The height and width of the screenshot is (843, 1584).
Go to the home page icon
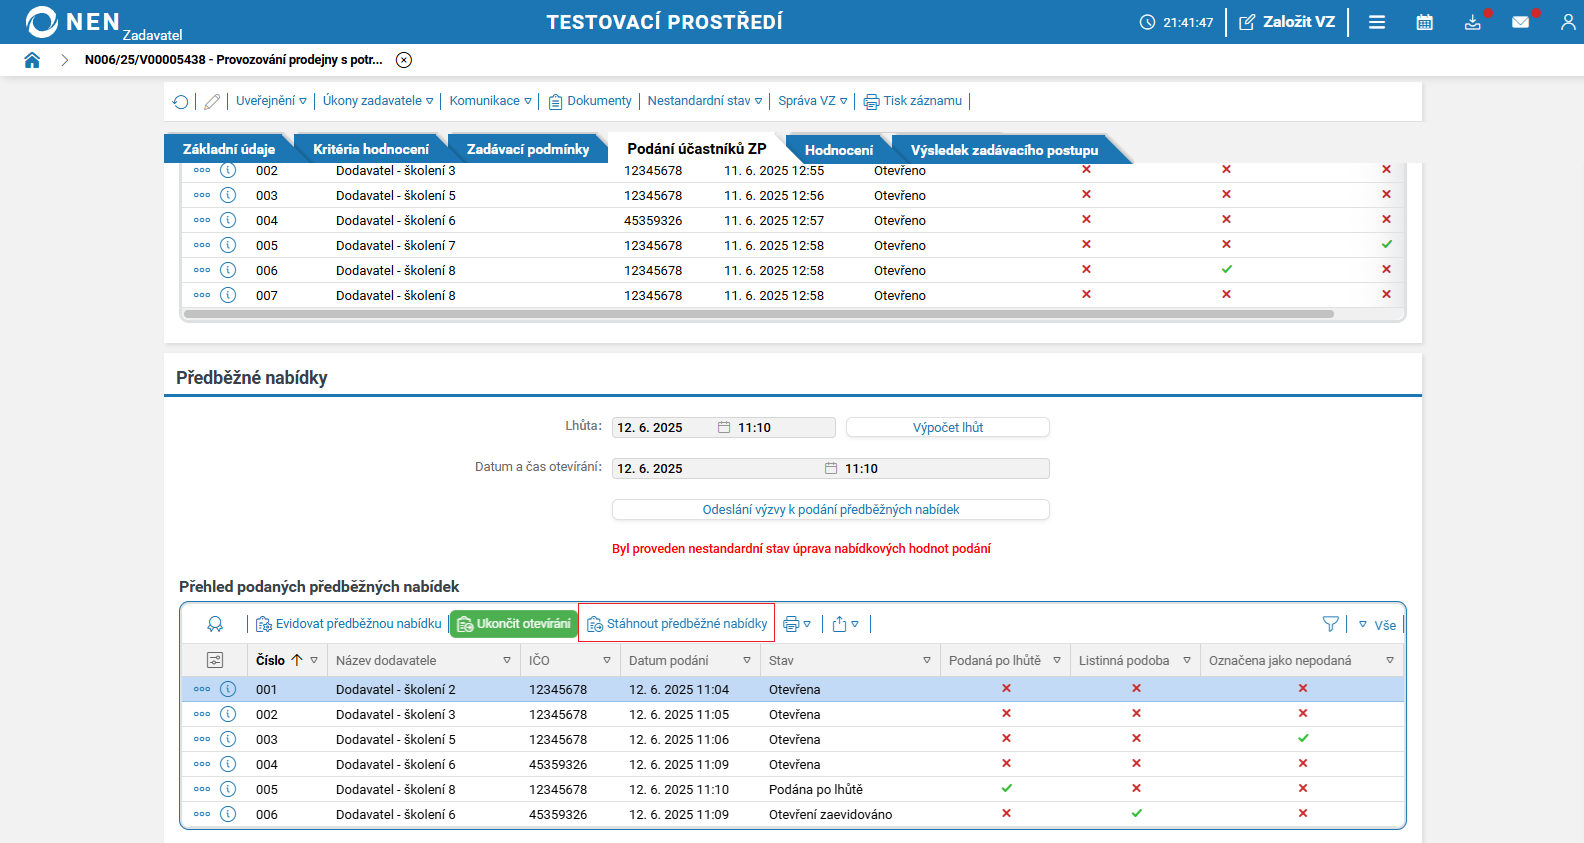(32, 60)
